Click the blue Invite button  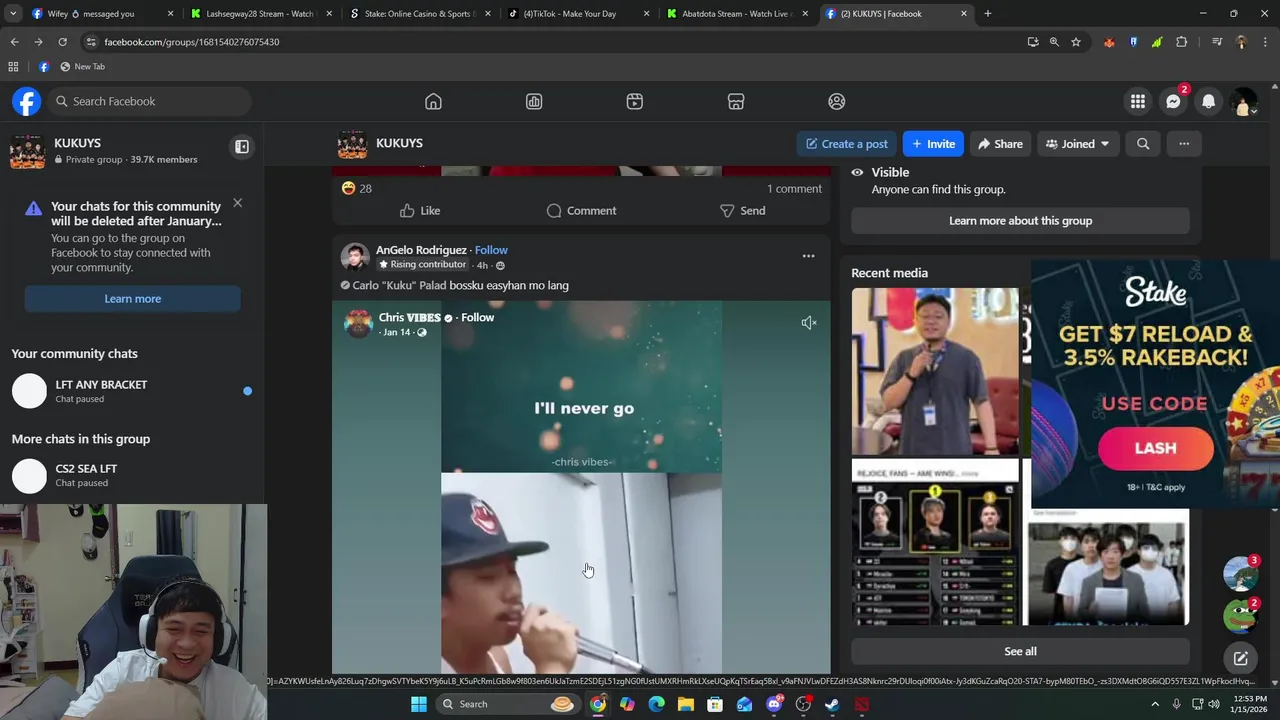click(x=933, y=144)
